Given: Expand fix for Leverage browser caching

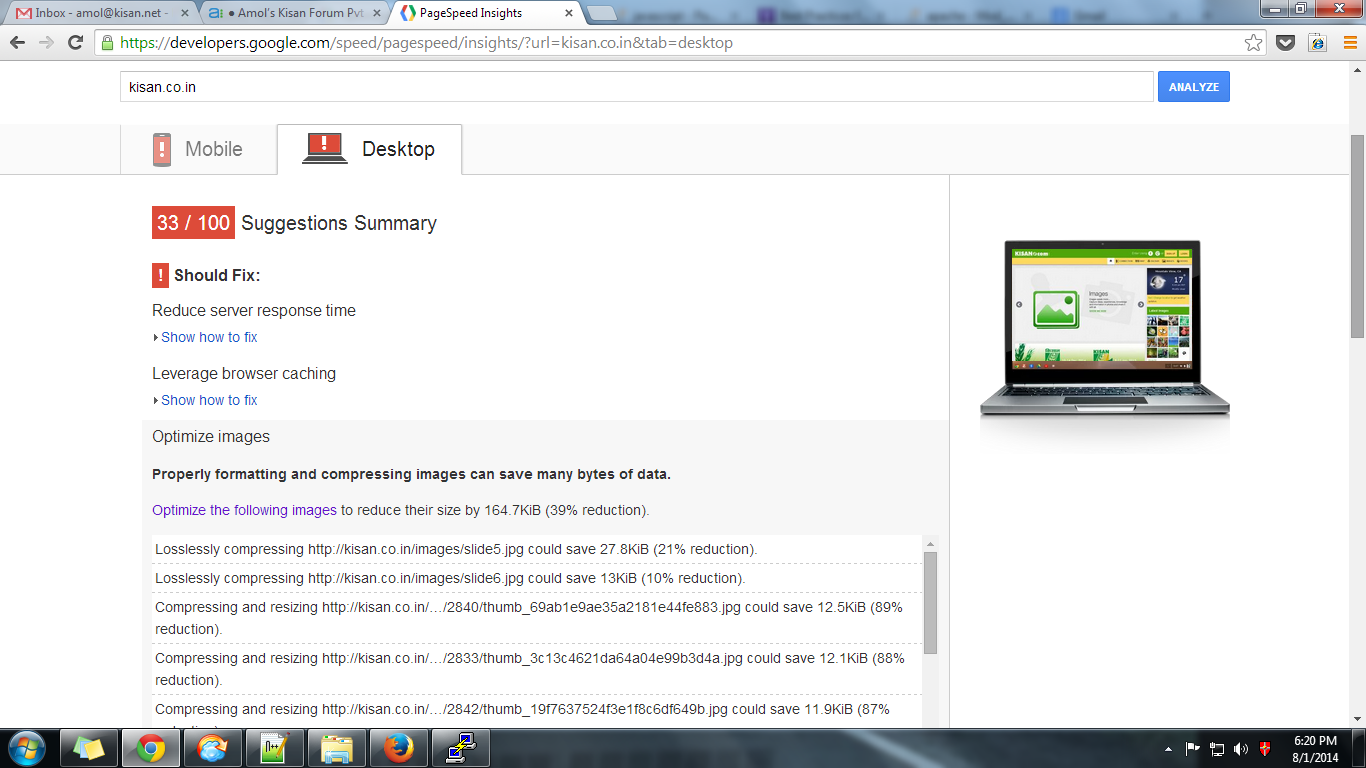Looking at the screenshot, I should 209,400.
